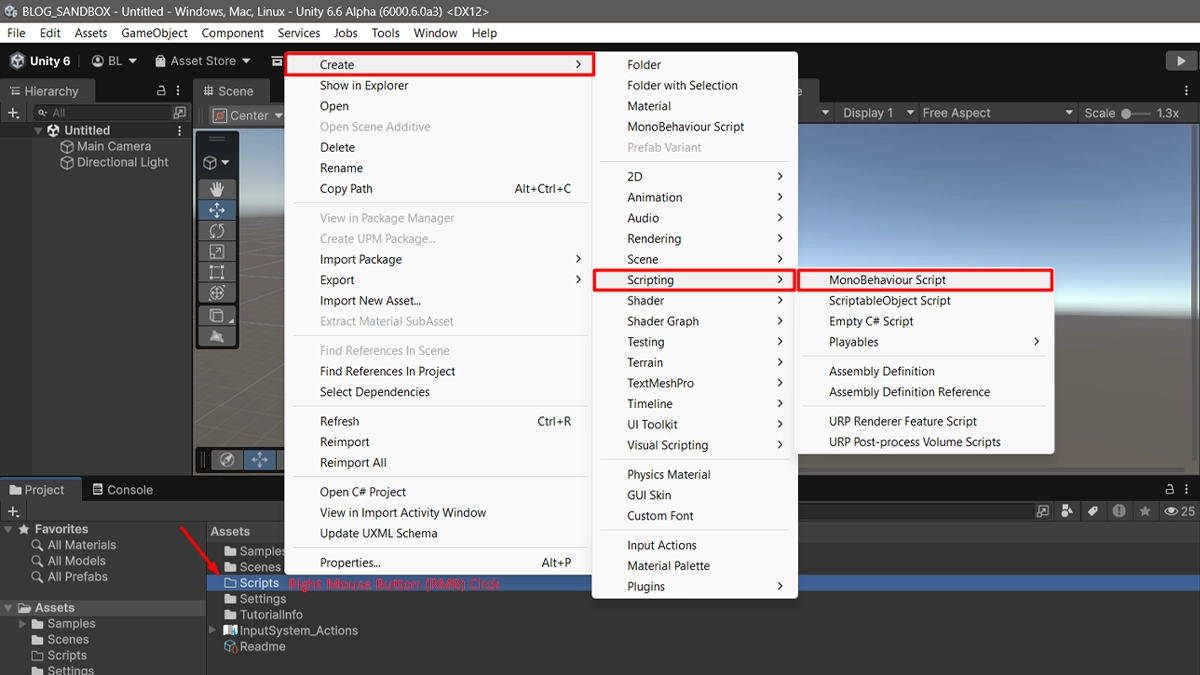Select the Scale tool in Scene toolbar
1200x675 pixels.
pos(217,252)
